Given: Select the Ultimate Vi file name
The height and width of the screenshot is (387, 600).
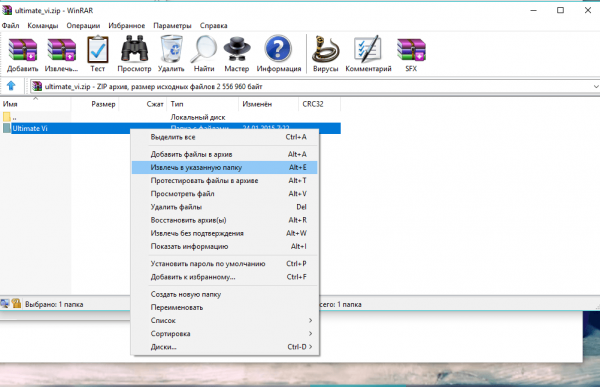Looking at the screenshot, I should 30,128.
